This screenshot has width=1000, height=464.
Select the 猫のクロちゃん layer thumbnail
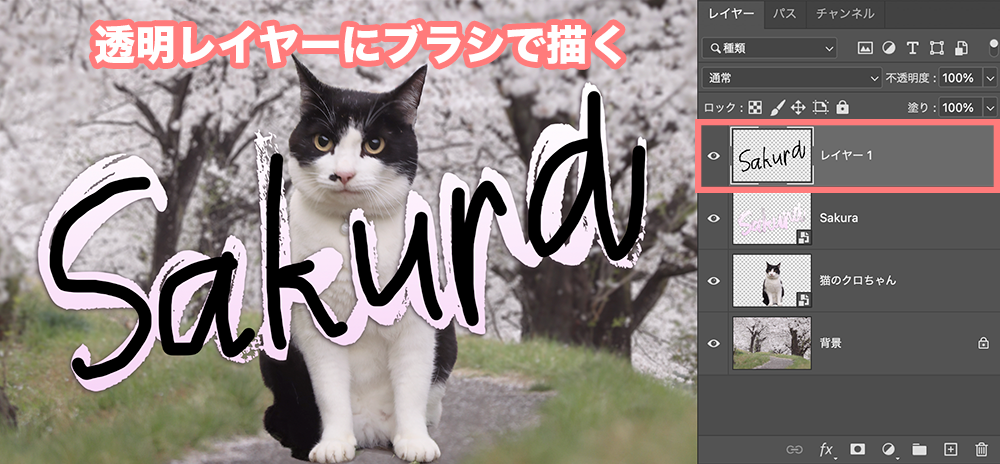(x=772, y=280)
